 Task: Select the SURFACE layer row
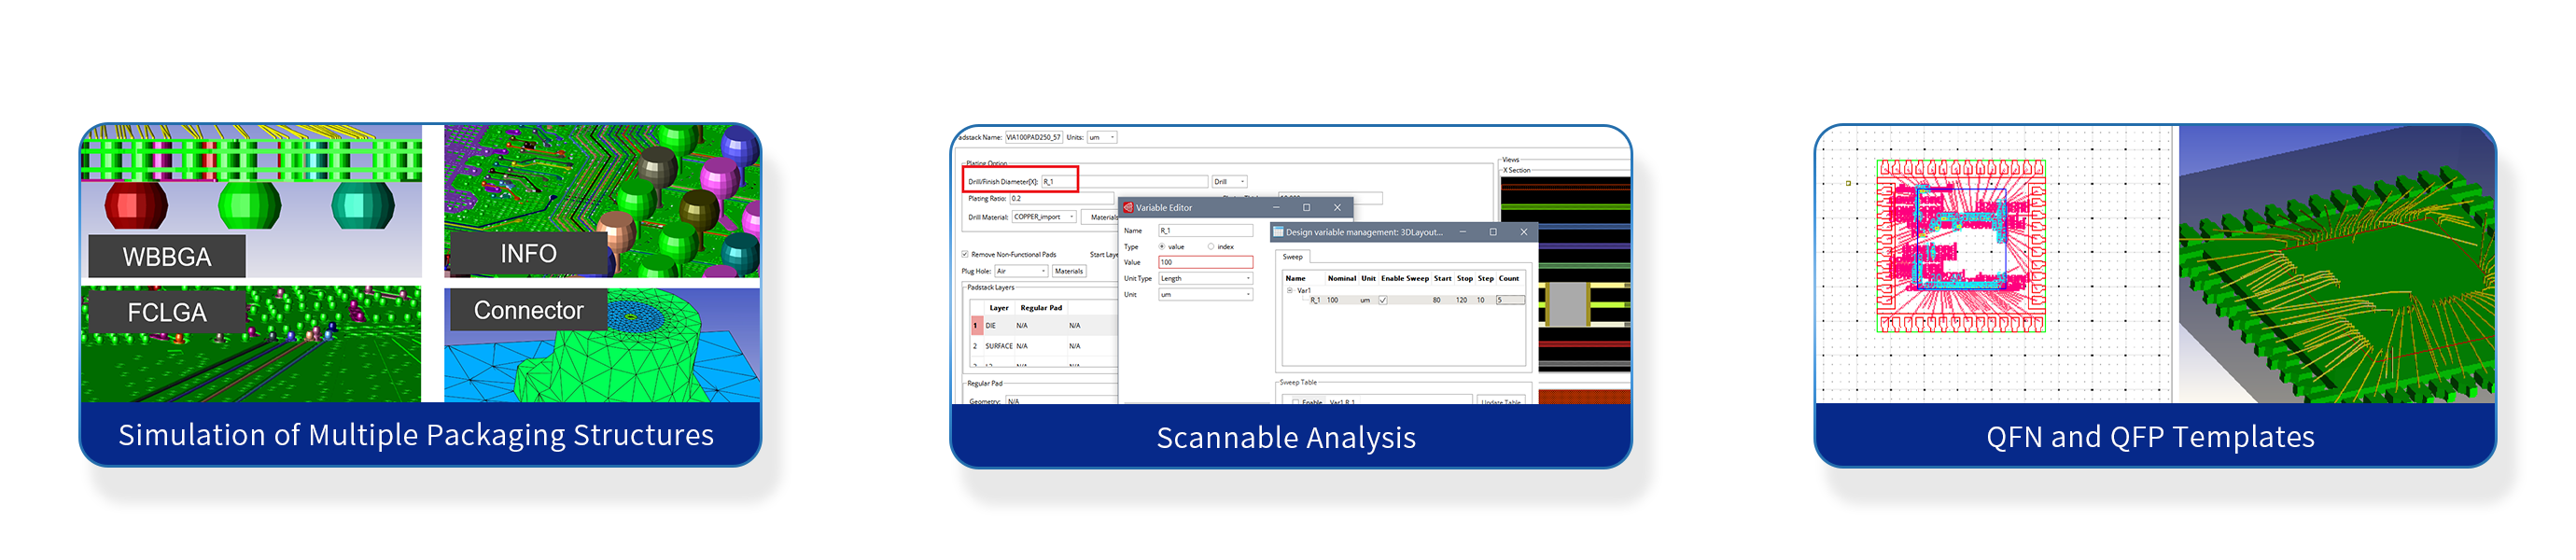(x=1044, y=346)
